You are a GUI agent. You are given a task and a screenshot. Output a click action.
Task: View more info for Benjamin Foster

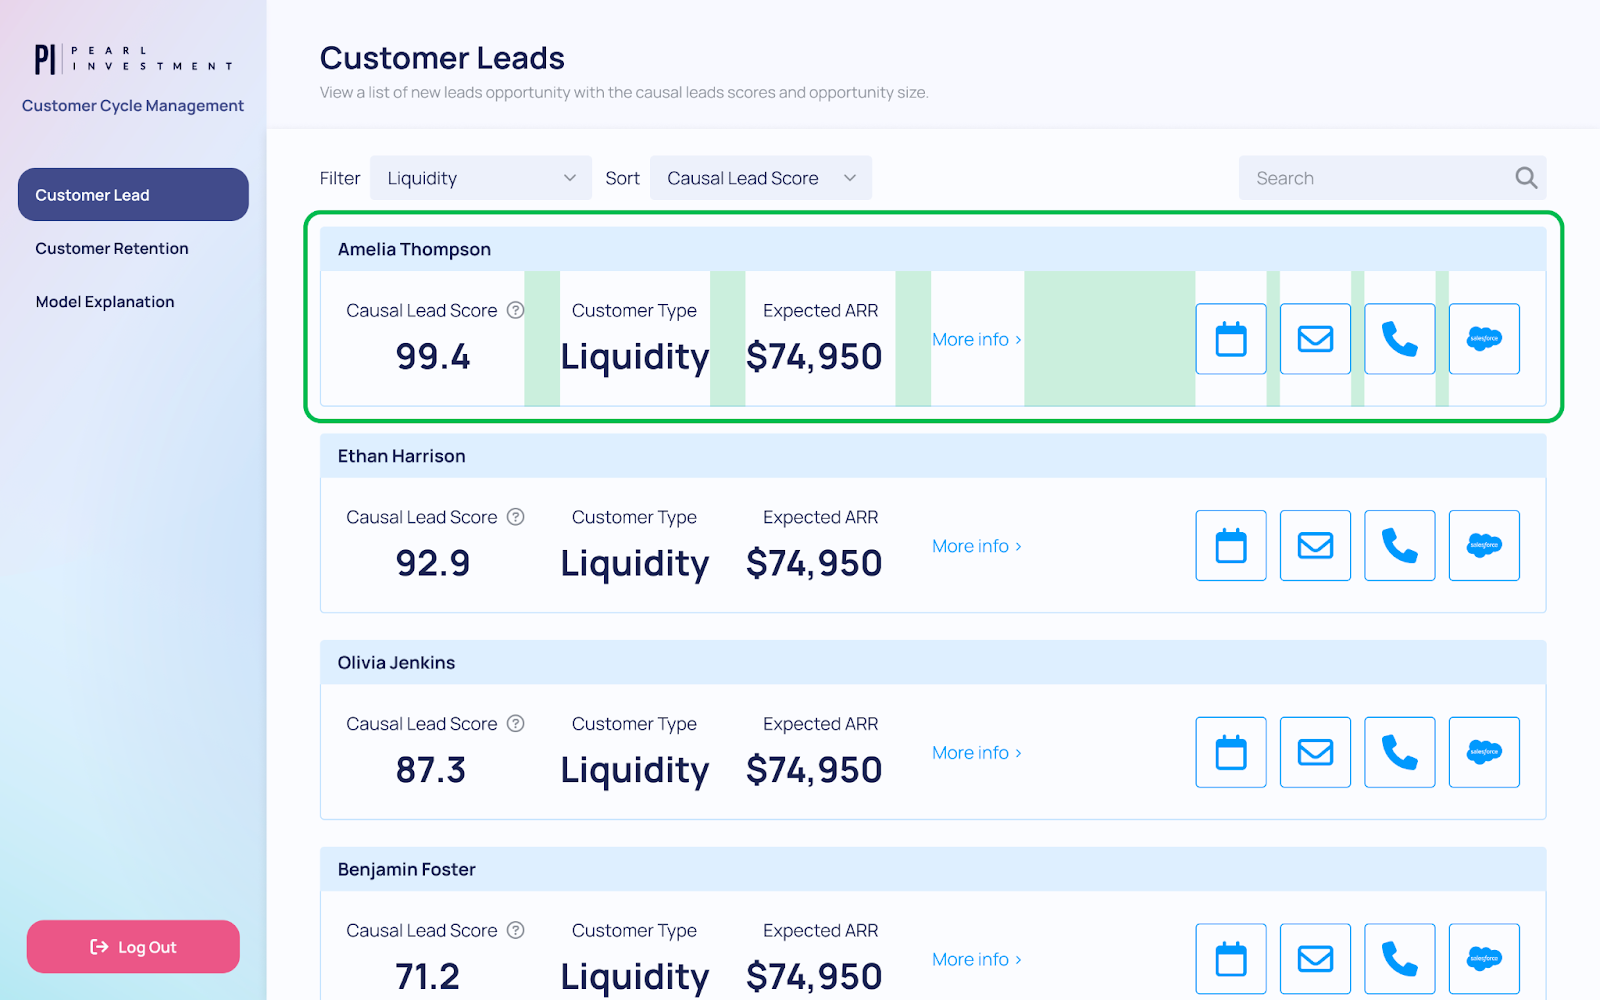[977, 959]
